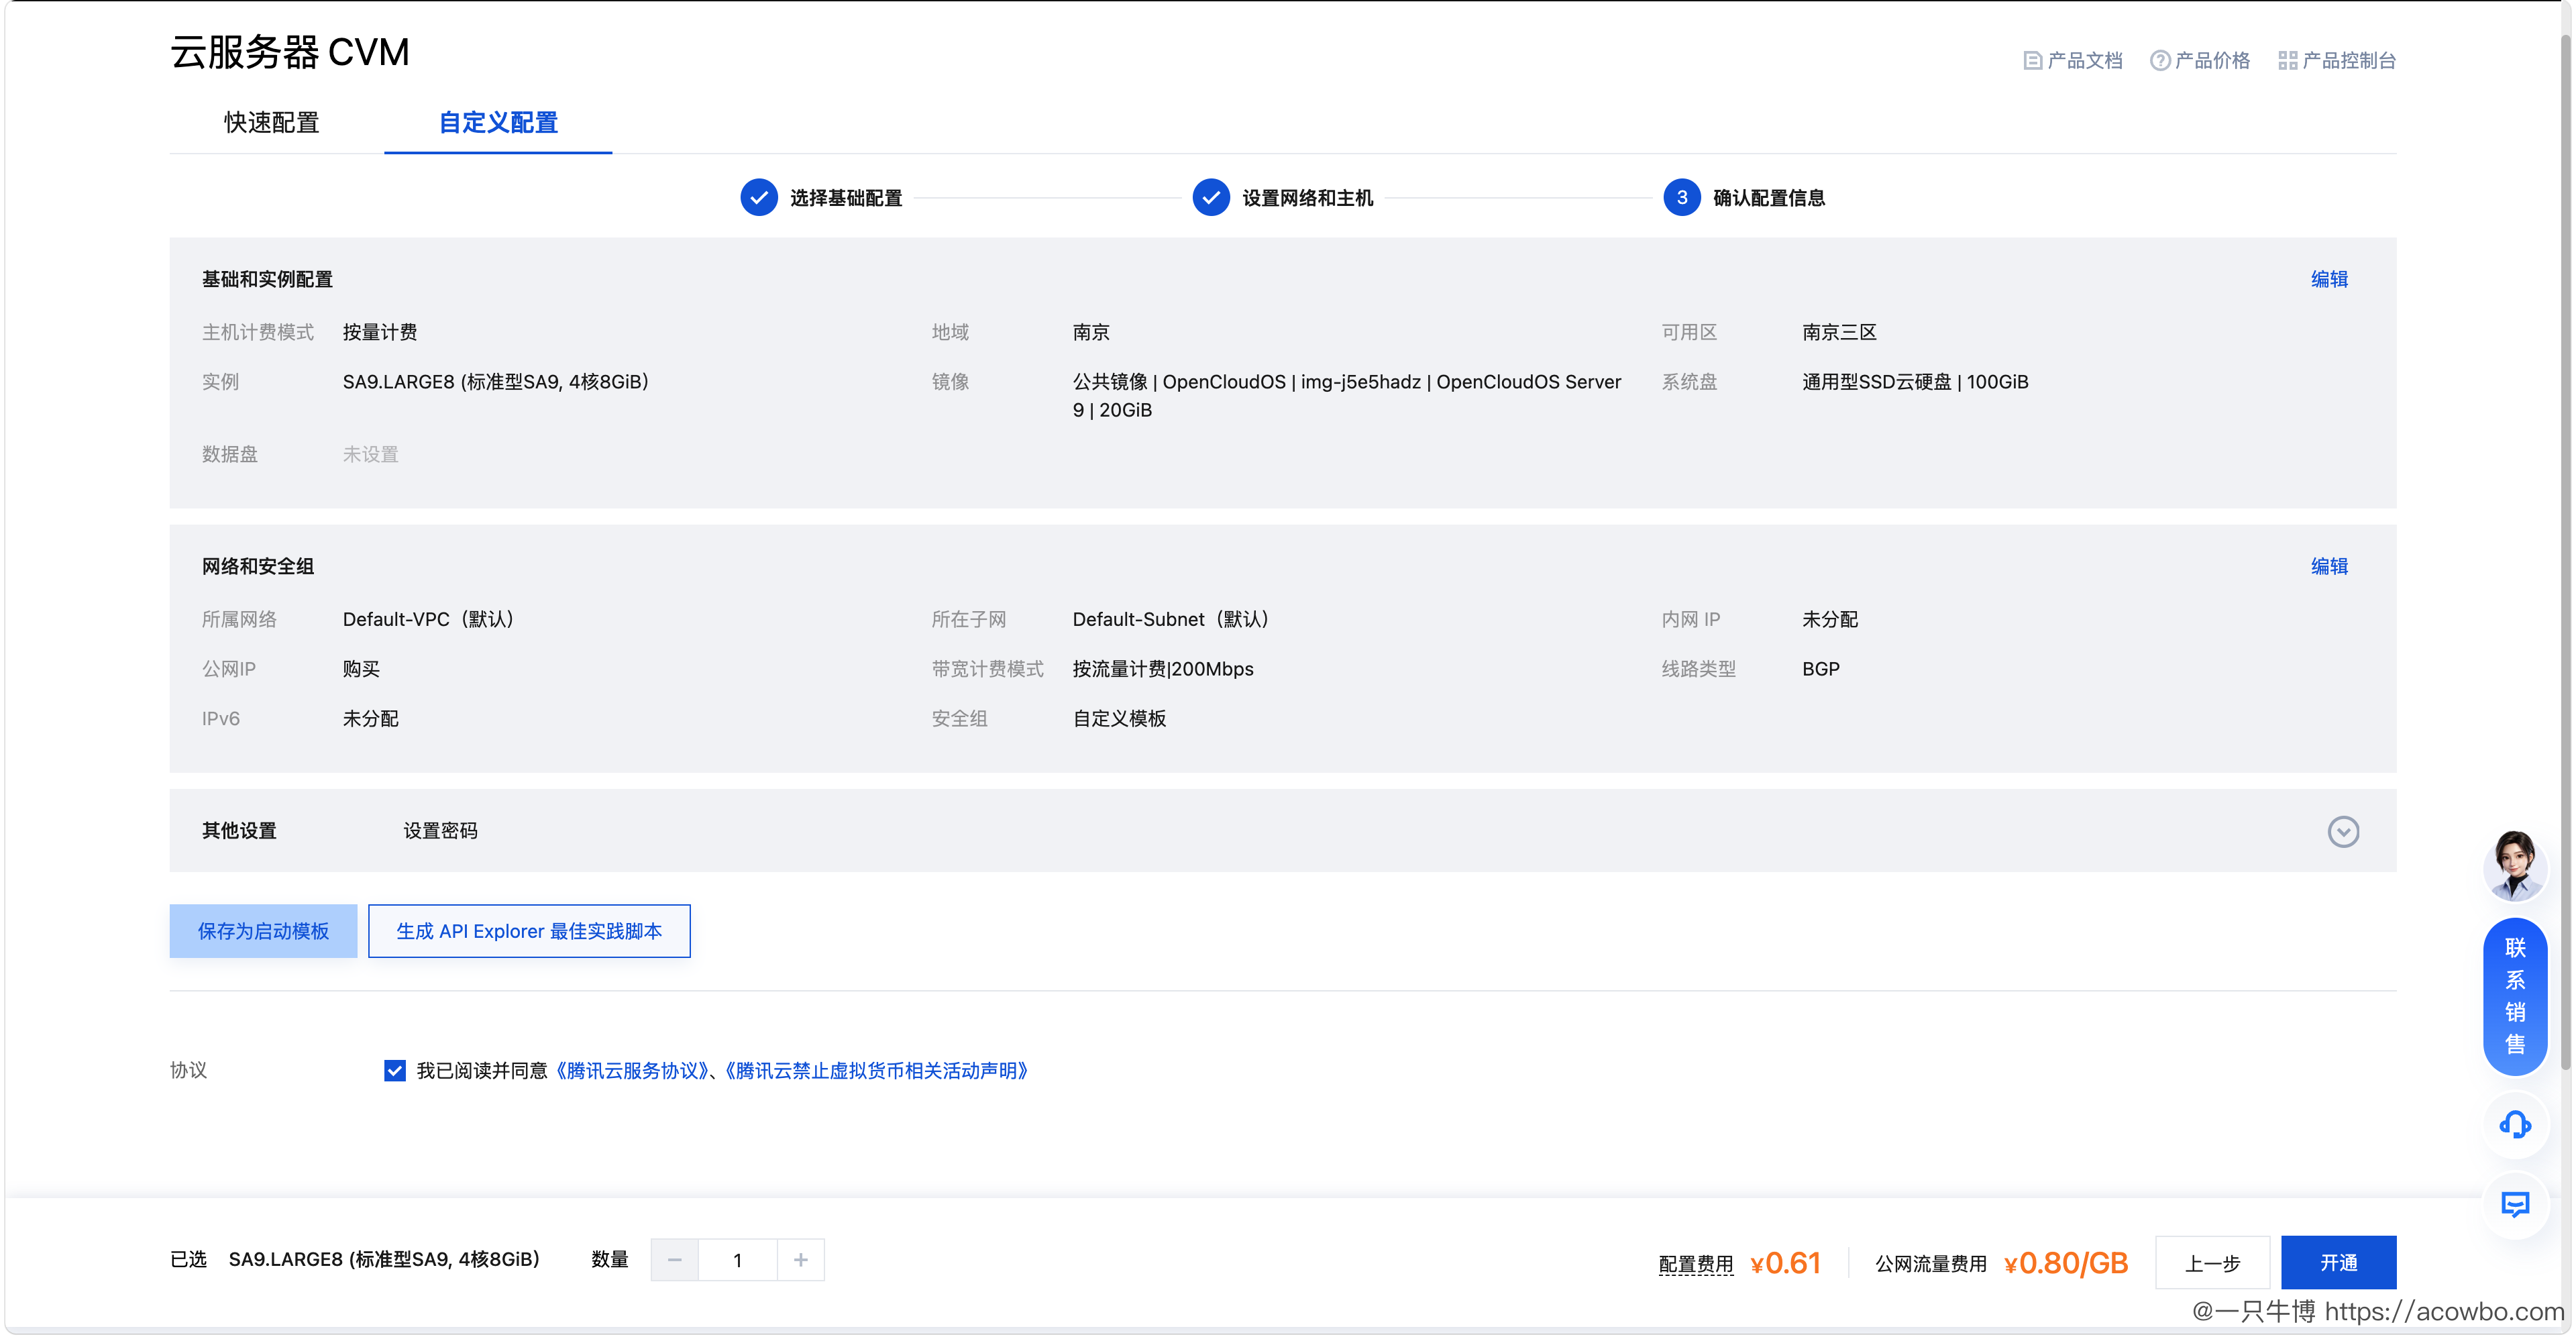
Task: Edit the 基础和实例配置 section
Action: coord(2329,279)
